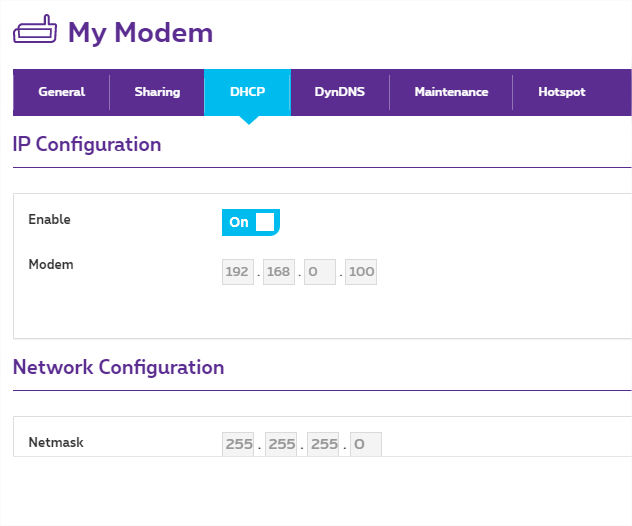The height and width of the screenshot is (526, 632).
Task: Open the DynDNS tab
Action: [x=340, y=92]
